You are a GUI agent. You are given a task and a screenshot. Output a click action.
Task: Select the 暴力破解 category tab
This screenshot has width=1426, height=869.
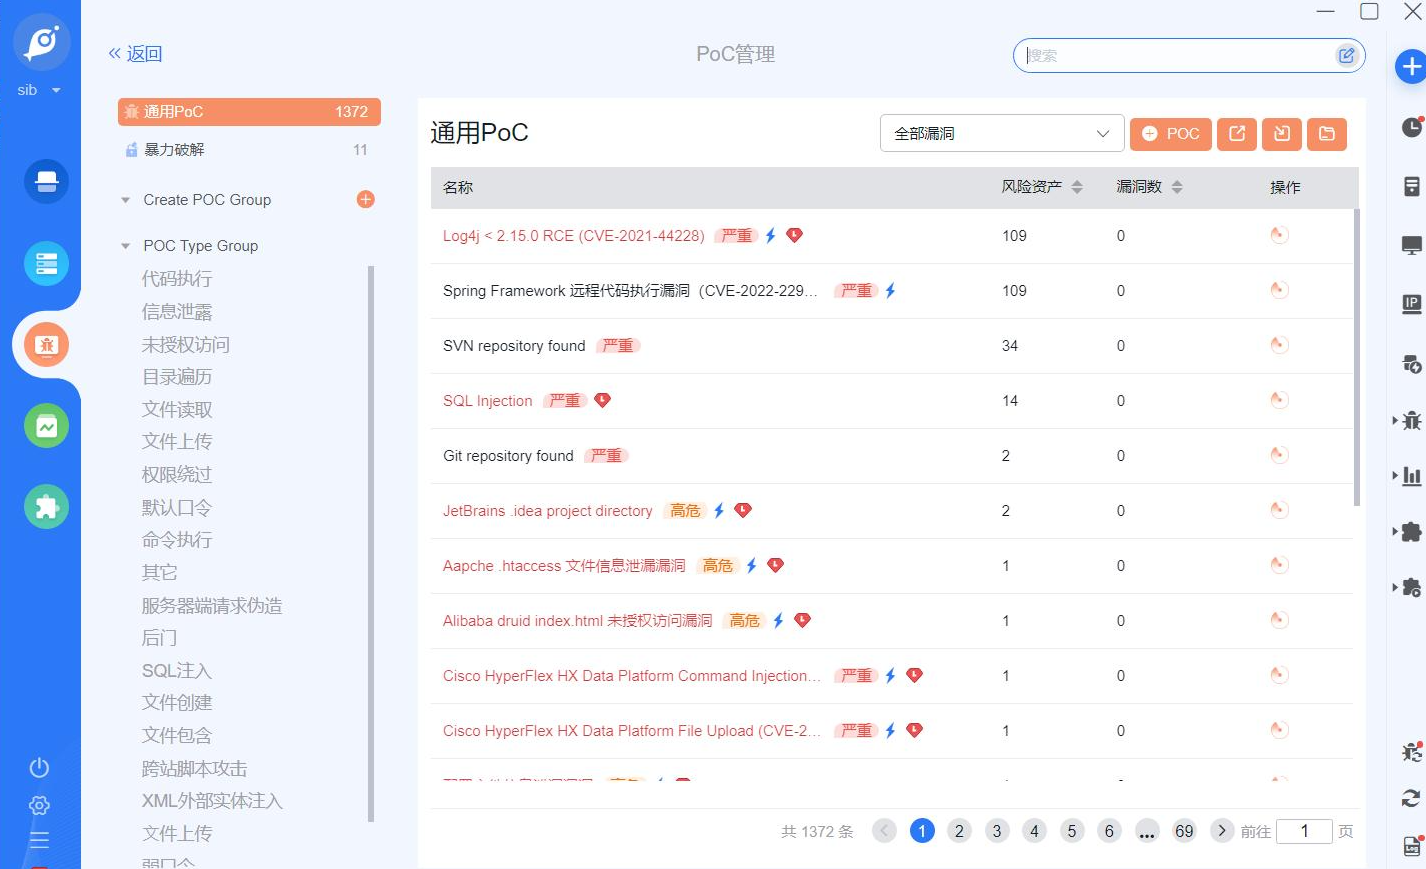[x=249, y=150]
